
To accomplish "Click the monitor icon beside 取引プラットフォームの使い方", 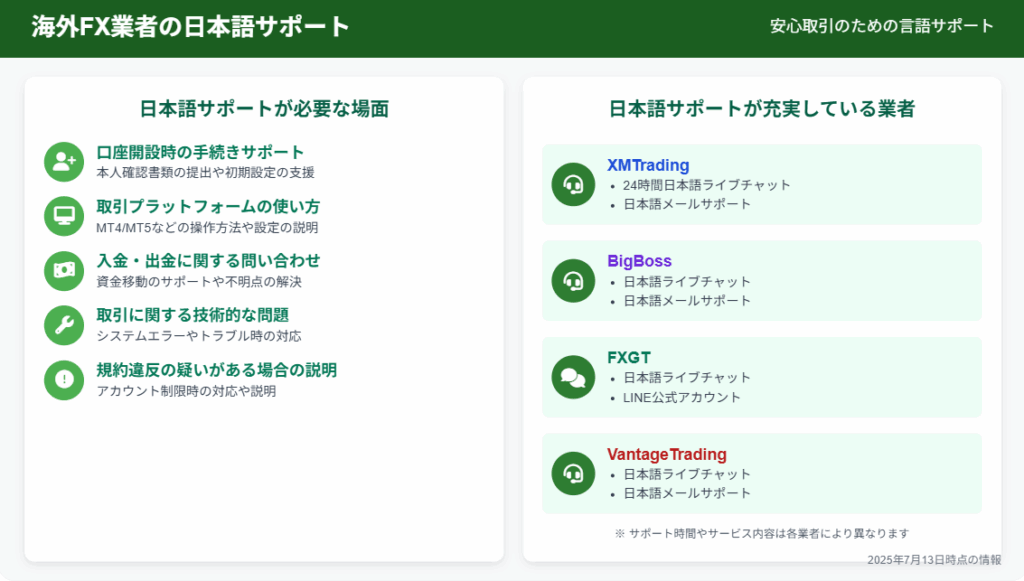I will tap(64, 216).
